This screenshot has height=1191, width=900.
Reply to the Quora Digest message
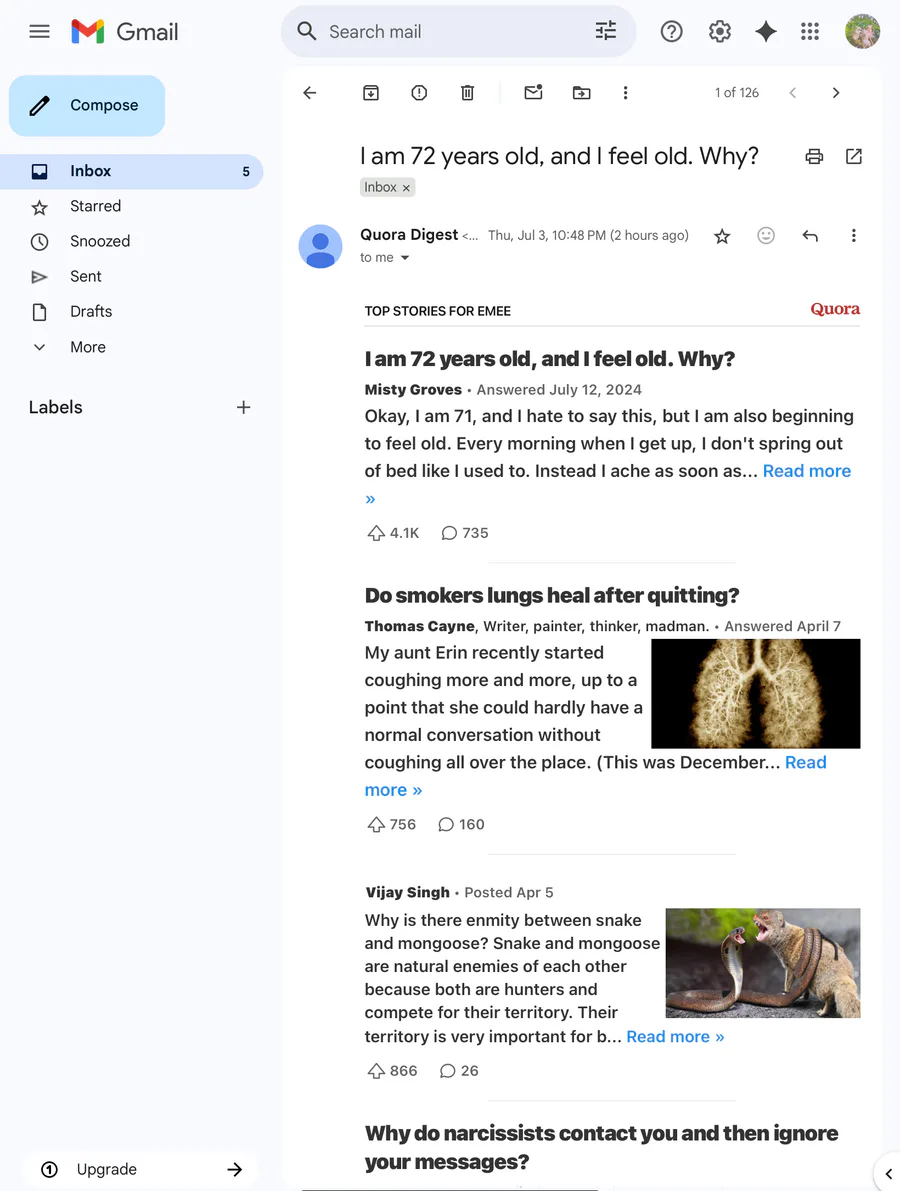(810, 235)
